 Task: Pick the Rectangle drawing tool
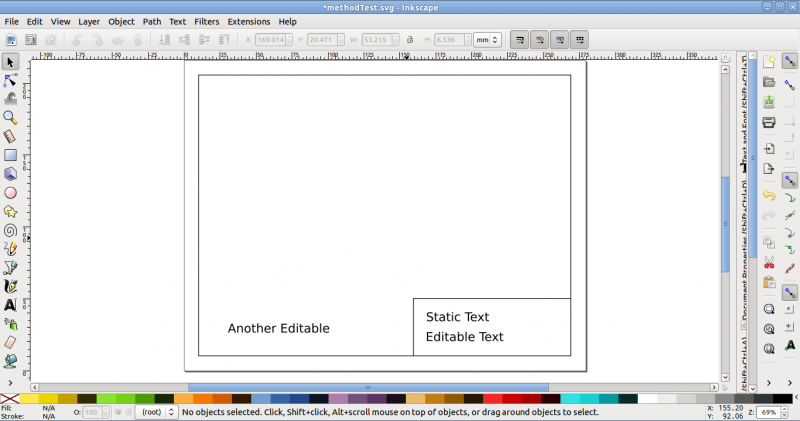10,155
